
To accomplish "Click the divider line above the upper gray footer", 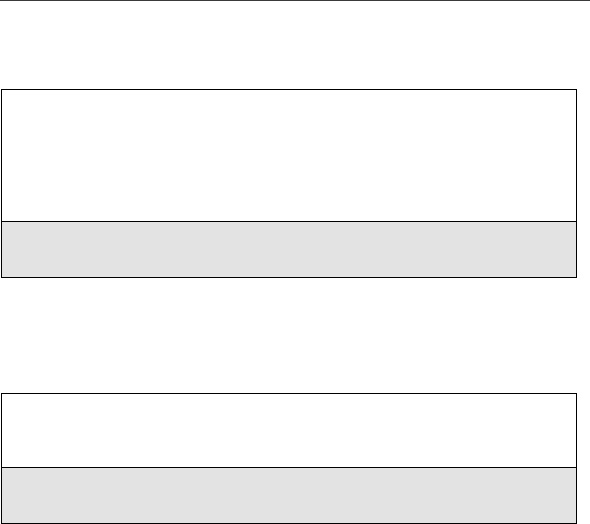I will [x=289, y=222].
